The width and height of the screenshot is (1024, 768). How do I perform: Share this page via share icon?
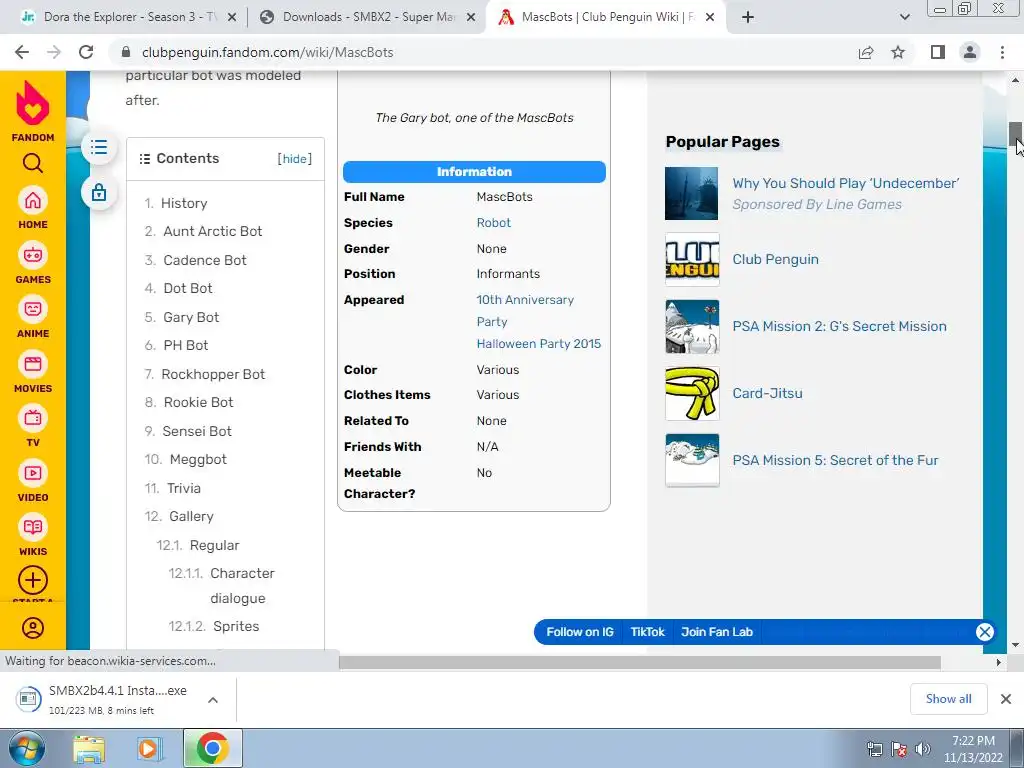(x=866, y=52)
